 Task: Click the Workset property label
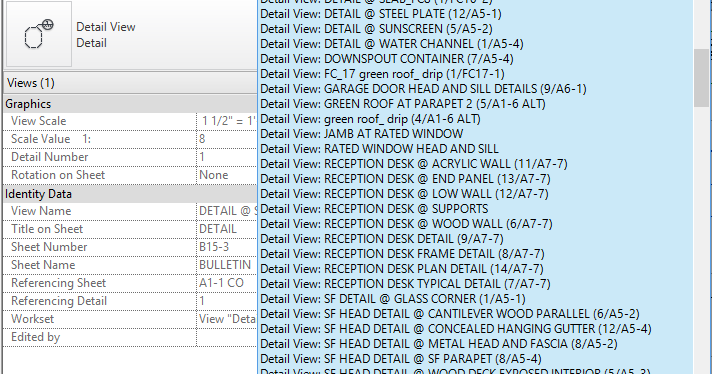pos(32,319)
